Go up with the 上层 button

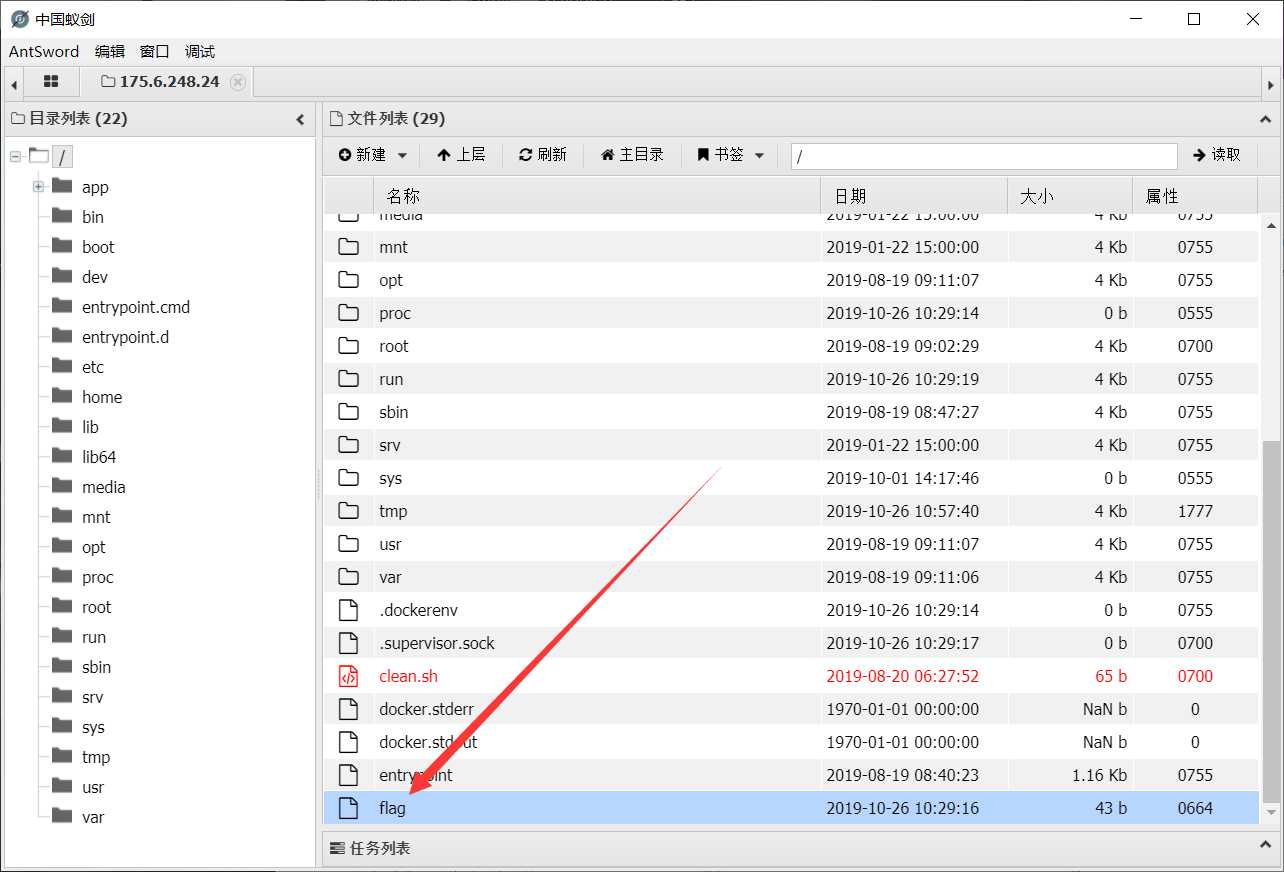(461, 155)
